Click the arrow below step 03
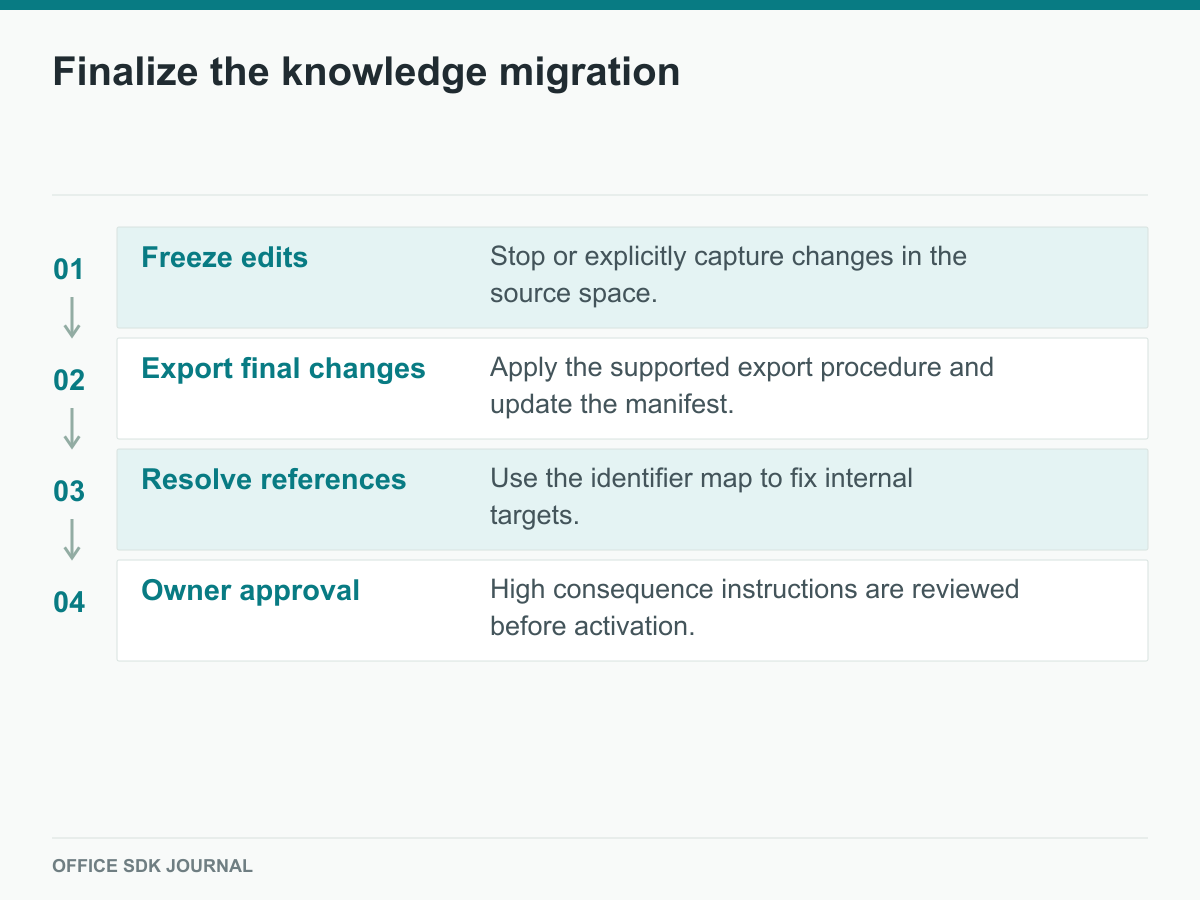Viewport: 1200px width, 900px height. pos(71,539)
